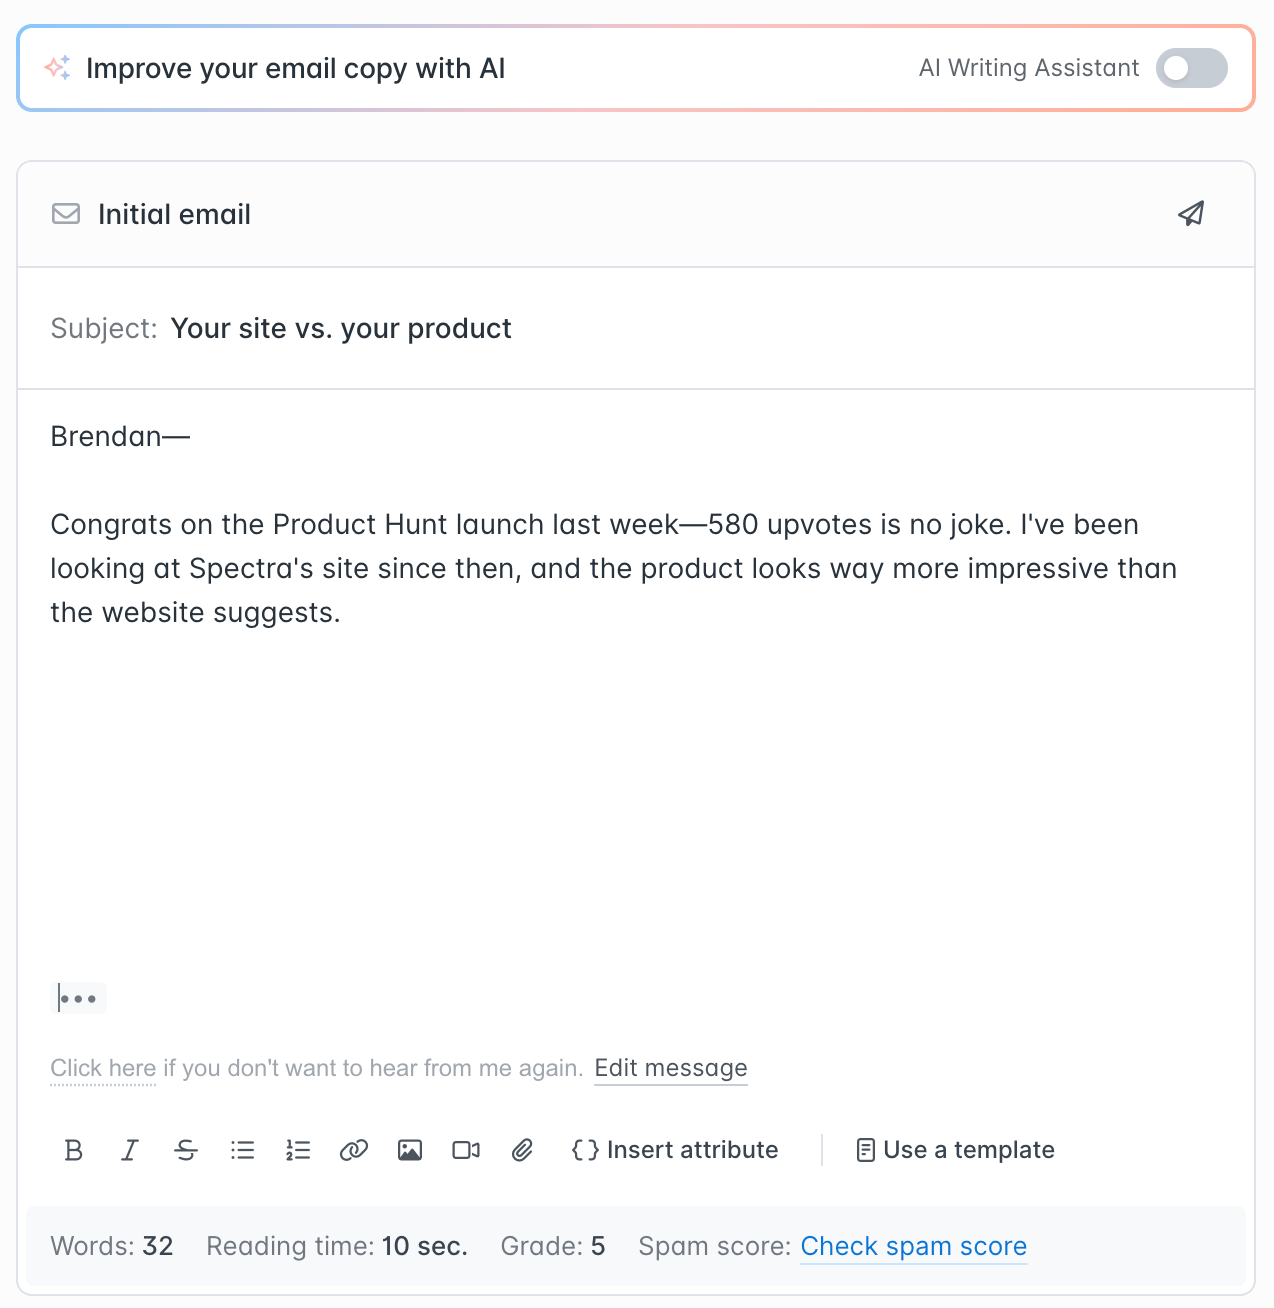Insert a hyperlink with the link icon

354,1150
